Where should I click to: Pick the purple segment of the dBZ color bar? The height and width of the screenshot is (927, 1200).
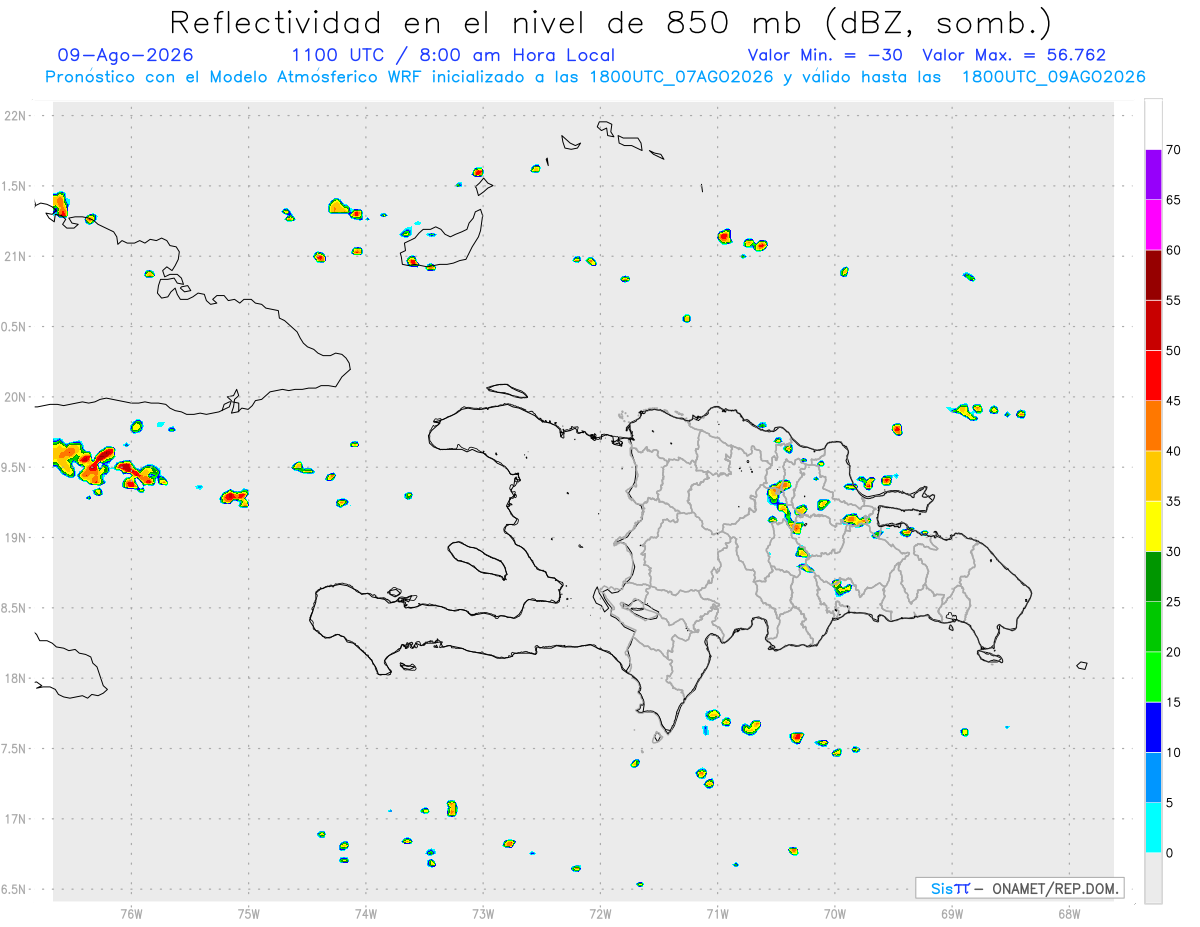(1153, 175)
